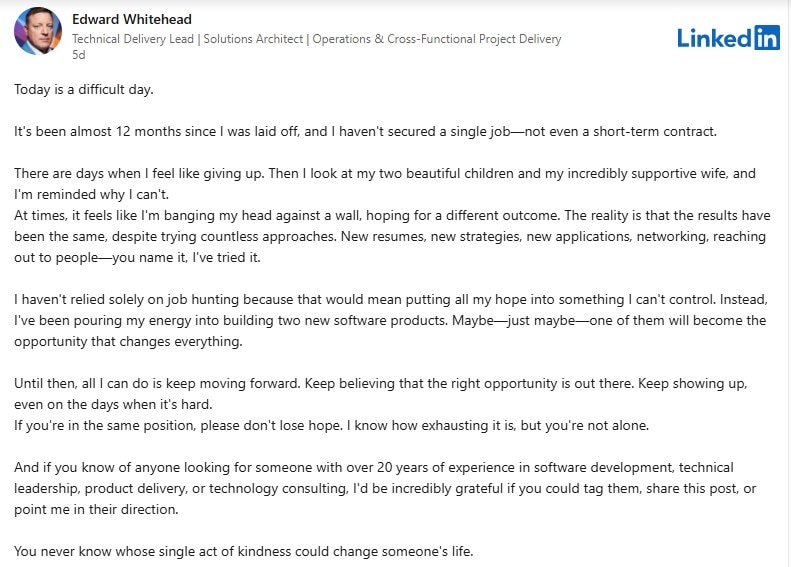The image size is (791, 567).
Task: Click the line starting 'Until then, all I'
Action: tap(381, 383)
